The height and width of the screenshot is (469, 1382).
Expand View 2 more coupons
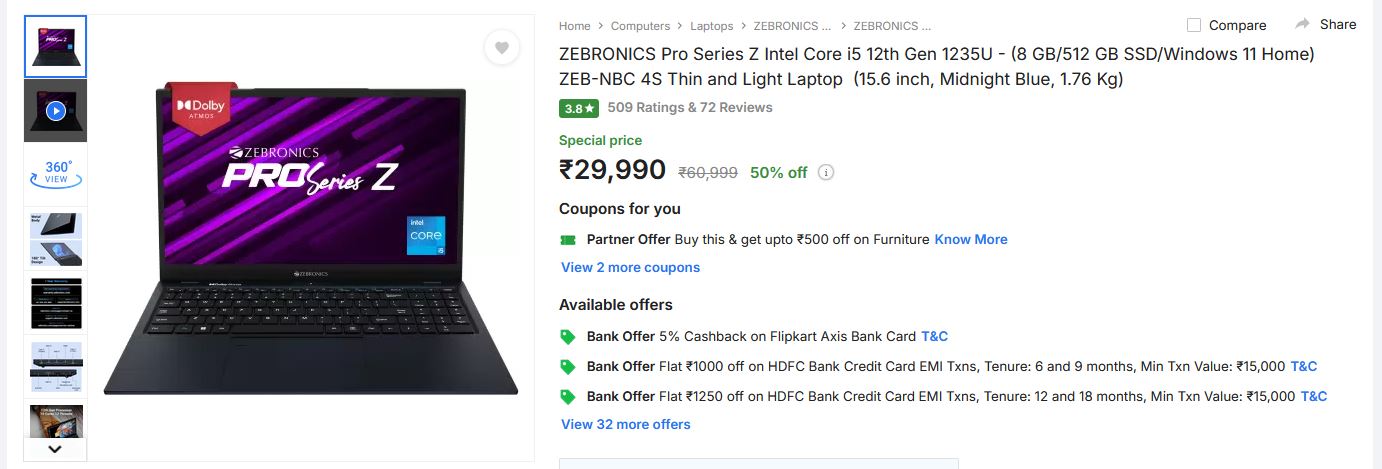click(x=630, y=268)
